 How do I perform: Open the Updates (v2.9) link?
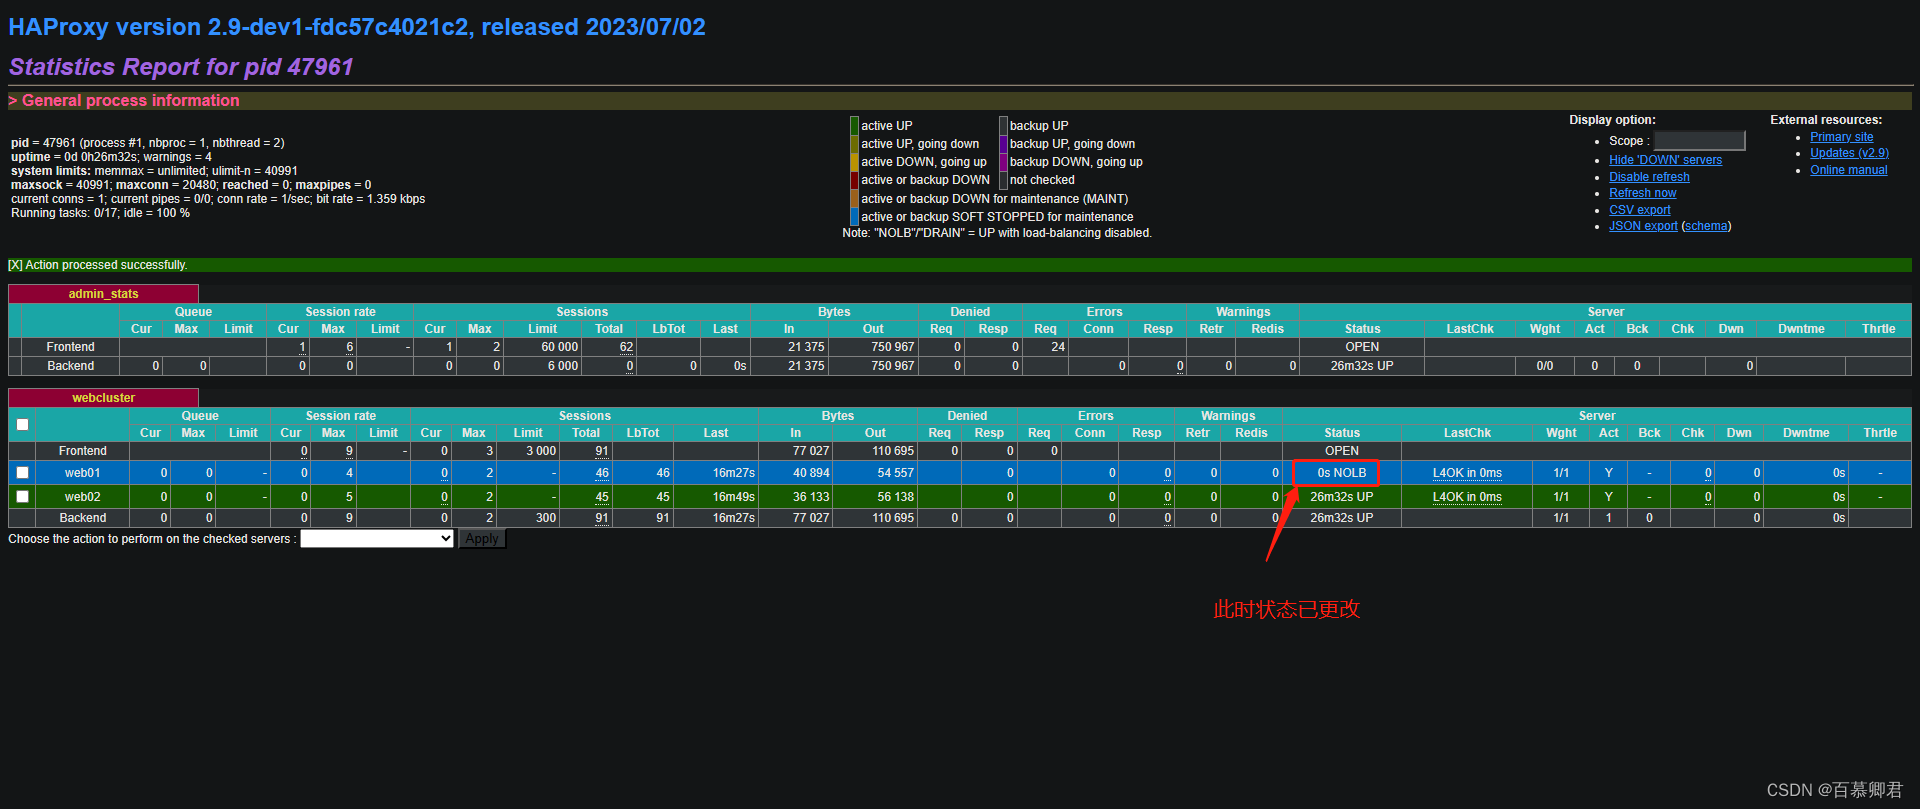1849,153
